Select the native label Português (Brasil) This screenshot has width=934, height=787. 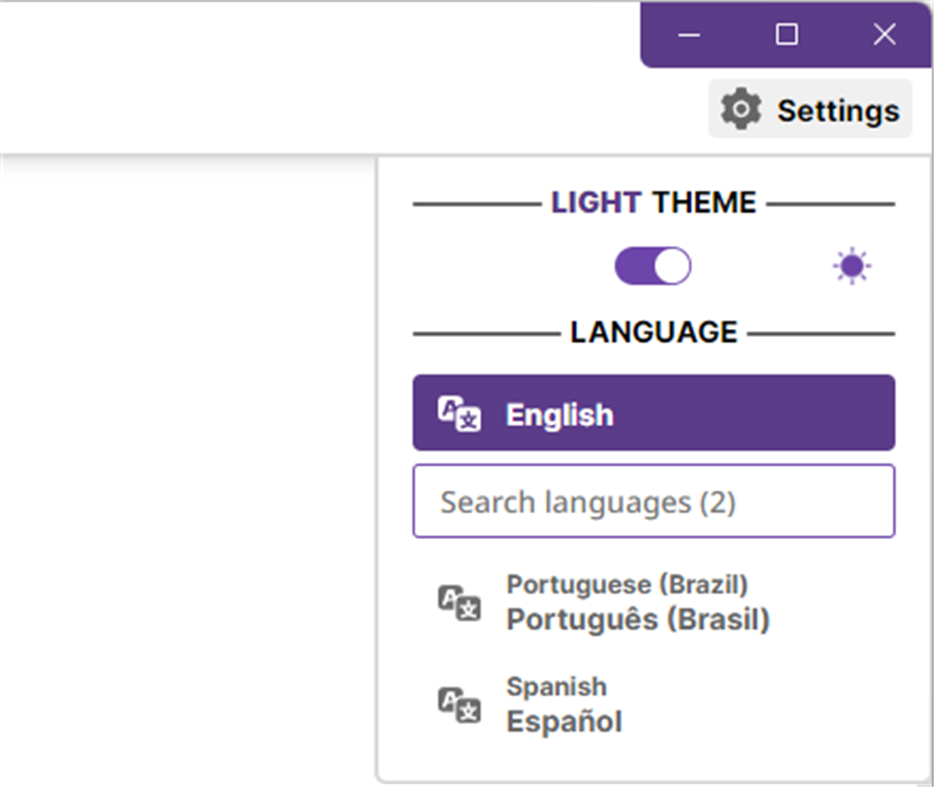(638, 620)
